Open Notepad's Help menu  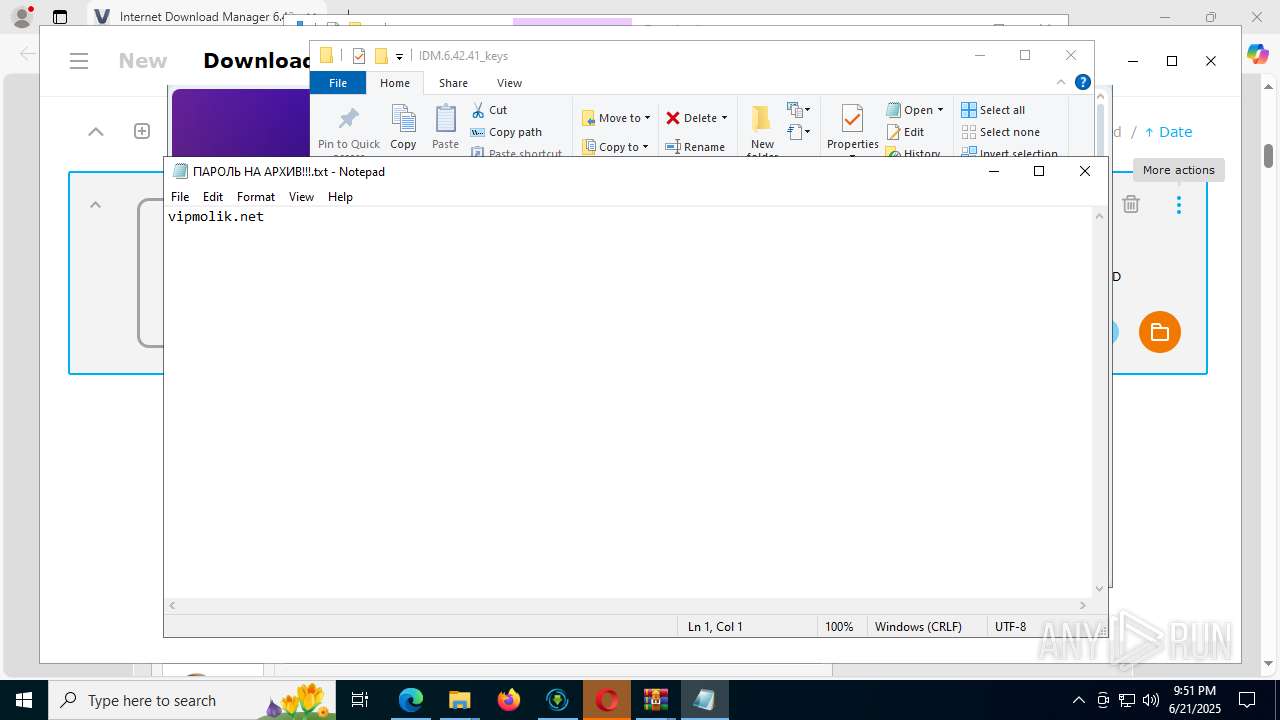(x=340, y=197)
